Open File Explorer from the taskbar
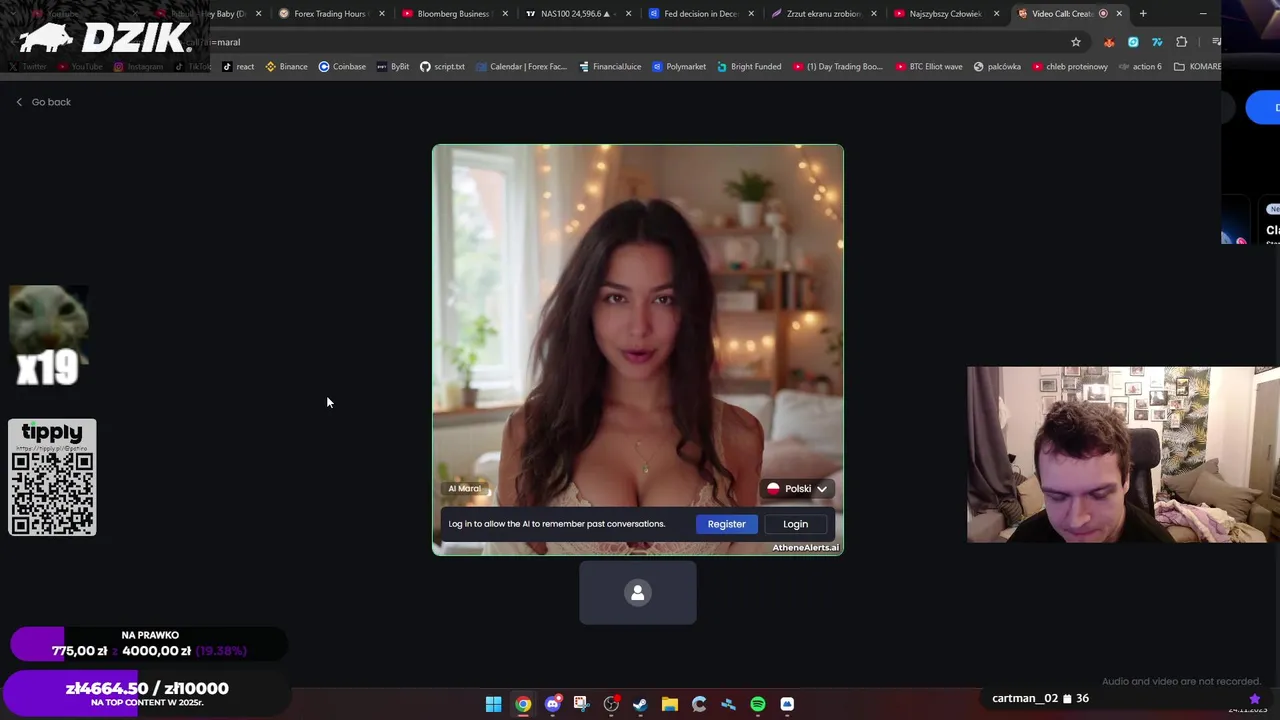 [x=669, y=704]
